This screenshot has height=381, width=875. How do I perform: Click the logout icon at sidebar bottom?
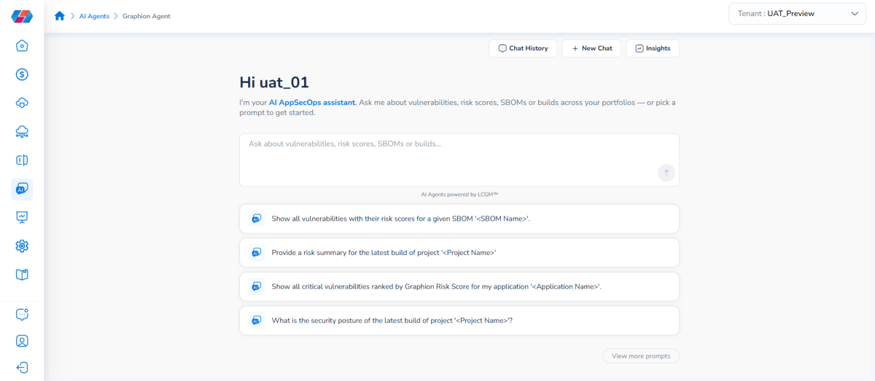[x=22, y=368]
